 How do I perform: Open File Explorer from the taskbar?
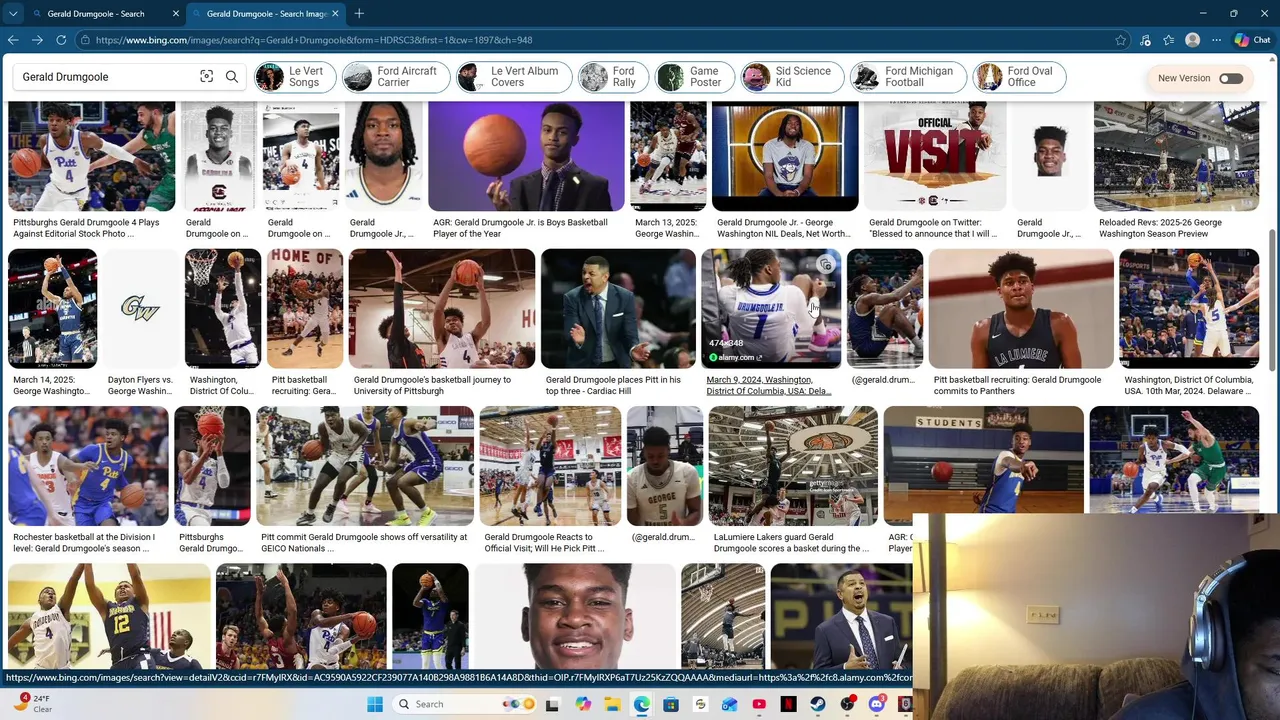tap(612, 704)
